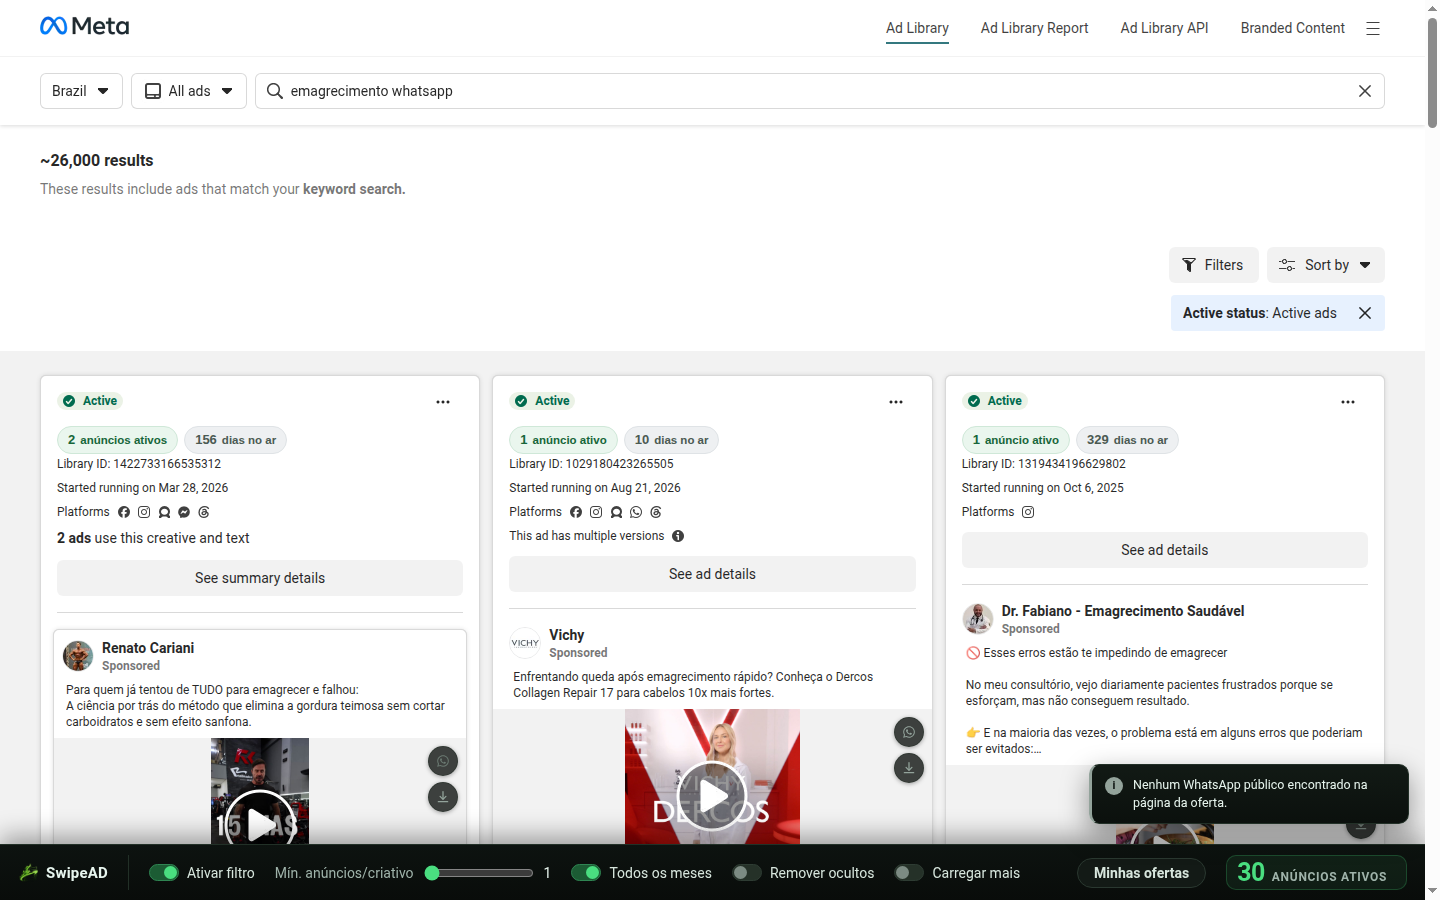Click Facebook platform icon on Renato Cariani ad
1440x900 pixels.
[124, 512]
